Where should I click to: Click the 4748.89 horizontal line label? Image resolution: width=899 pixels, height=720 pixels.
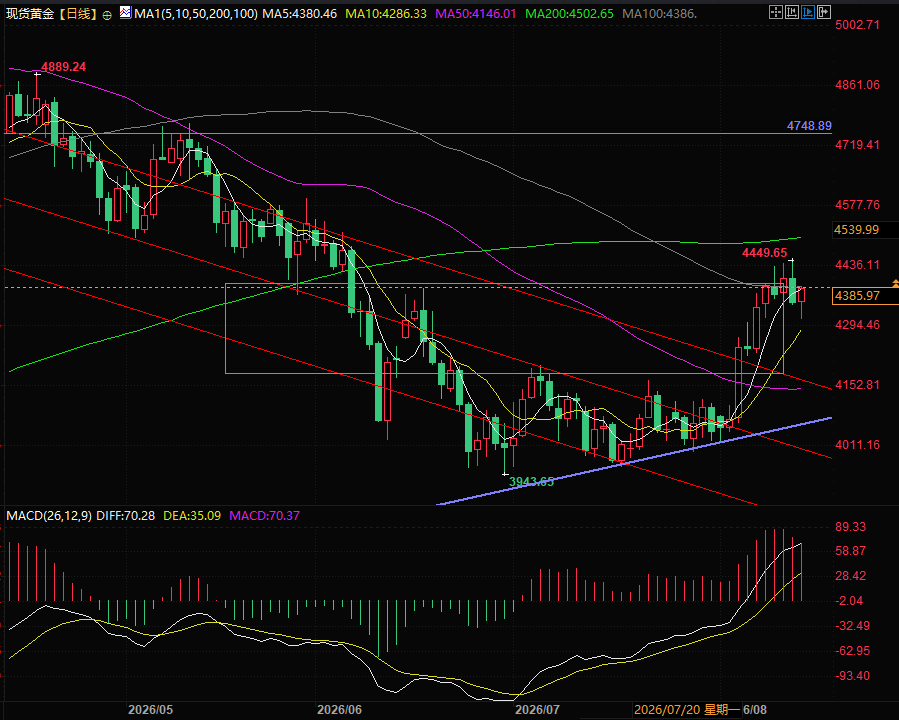[809, 126]
